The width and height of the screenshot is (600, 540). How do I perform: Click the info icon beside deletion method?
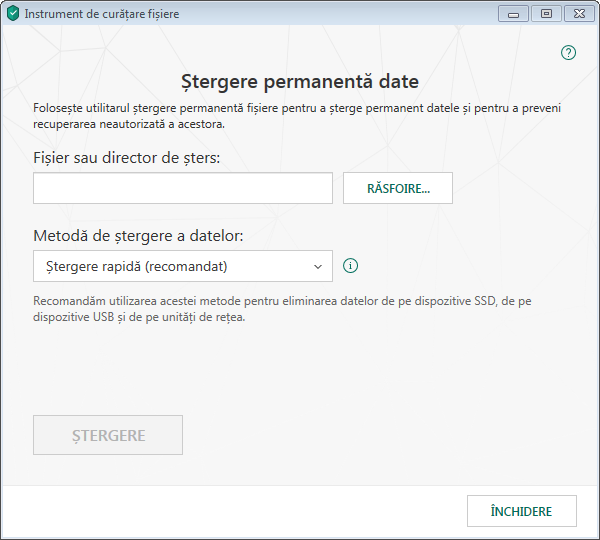coord(350,266)
